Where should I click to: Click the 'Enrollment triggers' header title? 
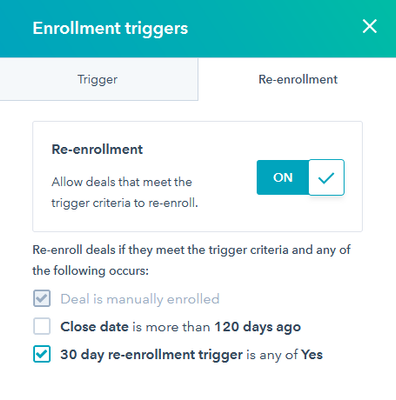[x=110, y=29]
